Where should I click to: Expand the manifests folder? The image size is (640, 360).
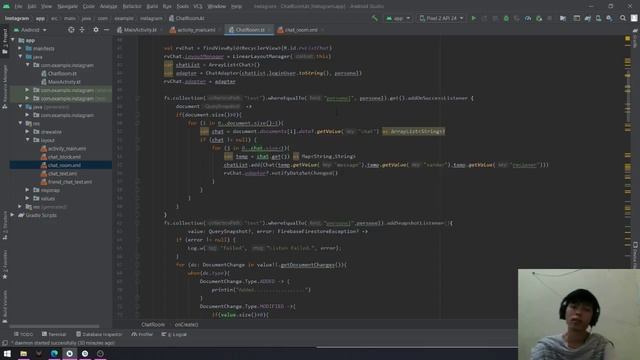20,48
